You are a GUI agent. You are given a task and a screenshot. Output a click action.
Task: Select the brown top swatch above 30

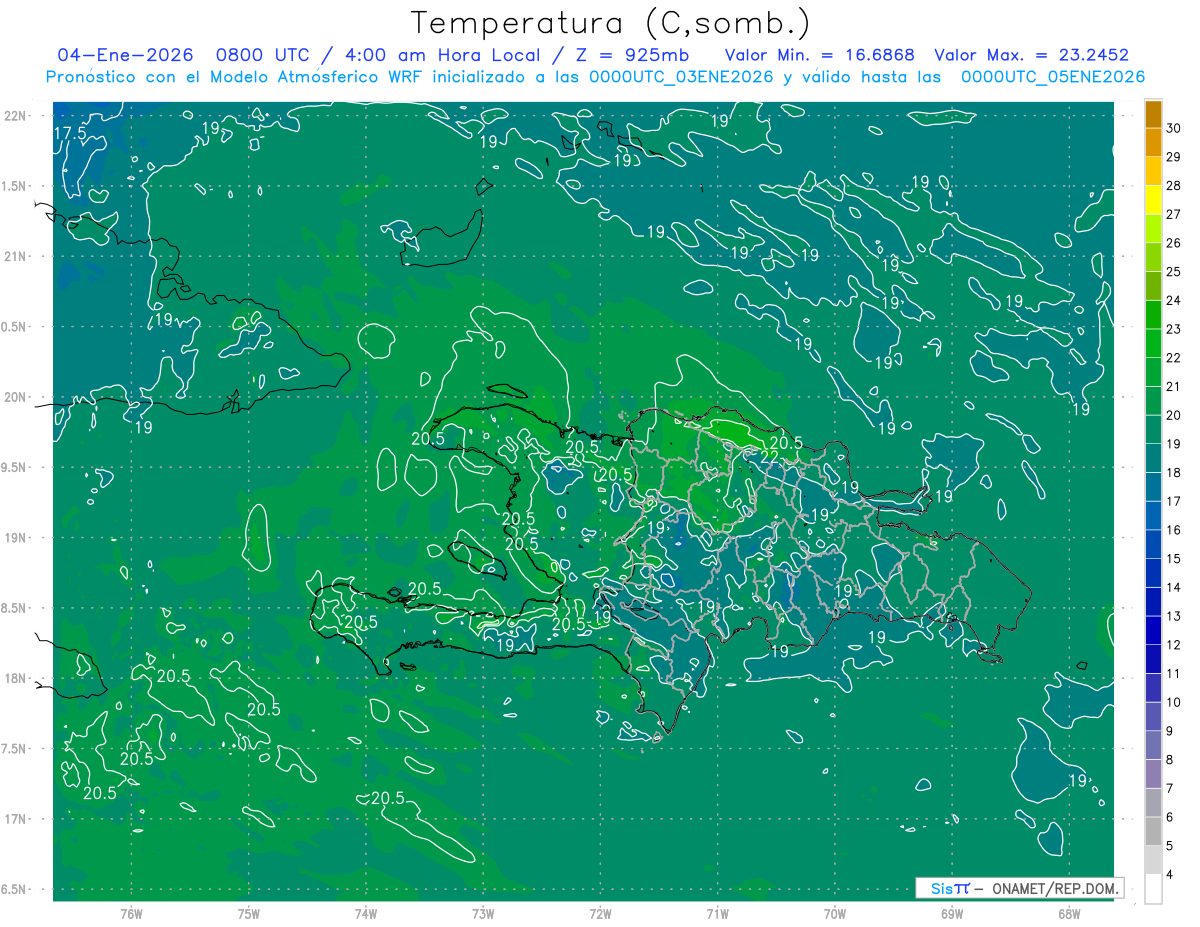click(1153, 114)
